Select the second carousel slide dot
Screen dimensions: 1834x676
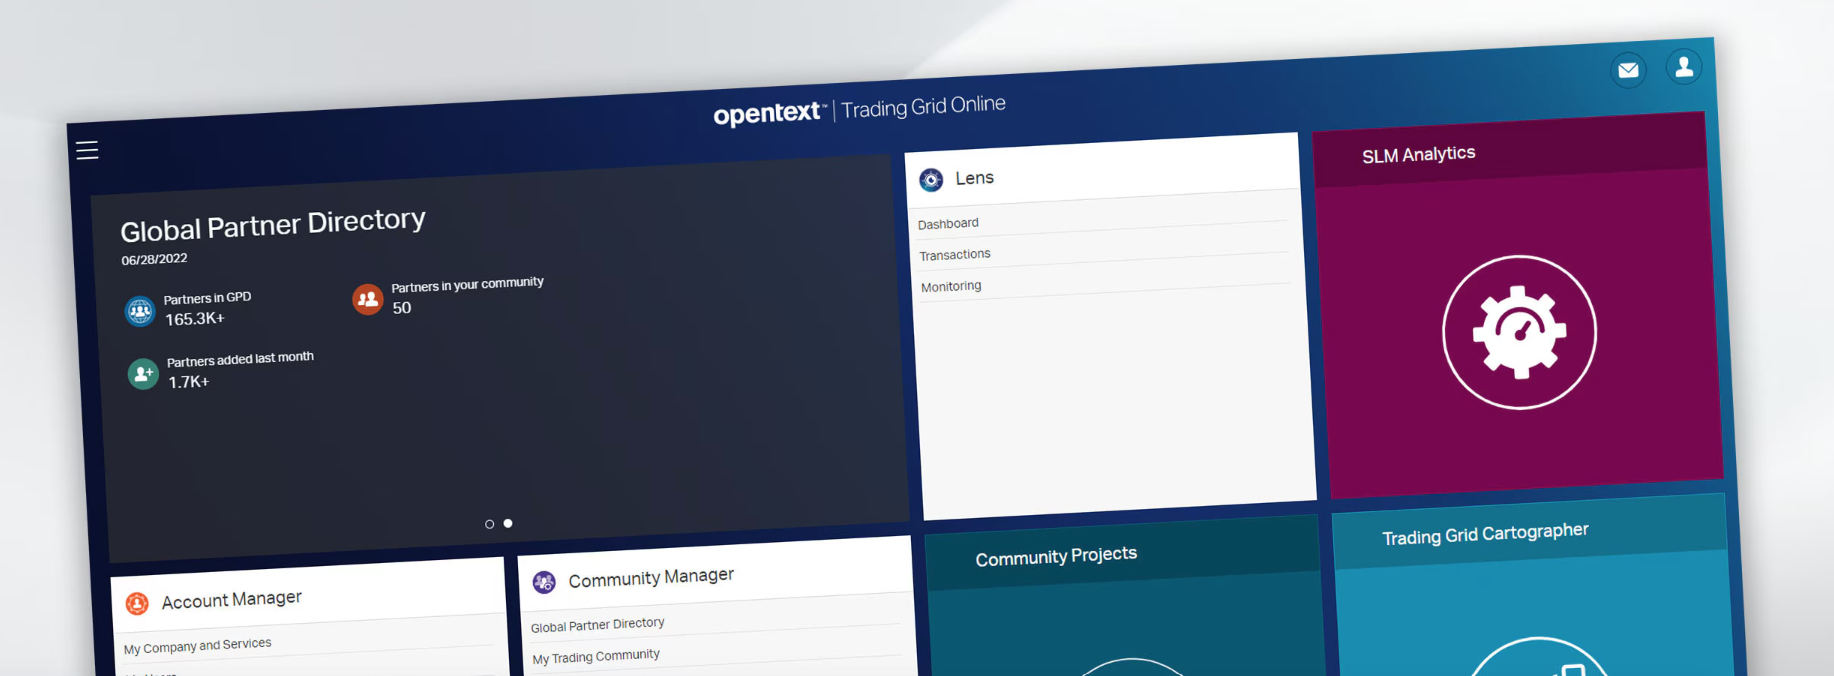pyautogui.click(x=508, y=523)
